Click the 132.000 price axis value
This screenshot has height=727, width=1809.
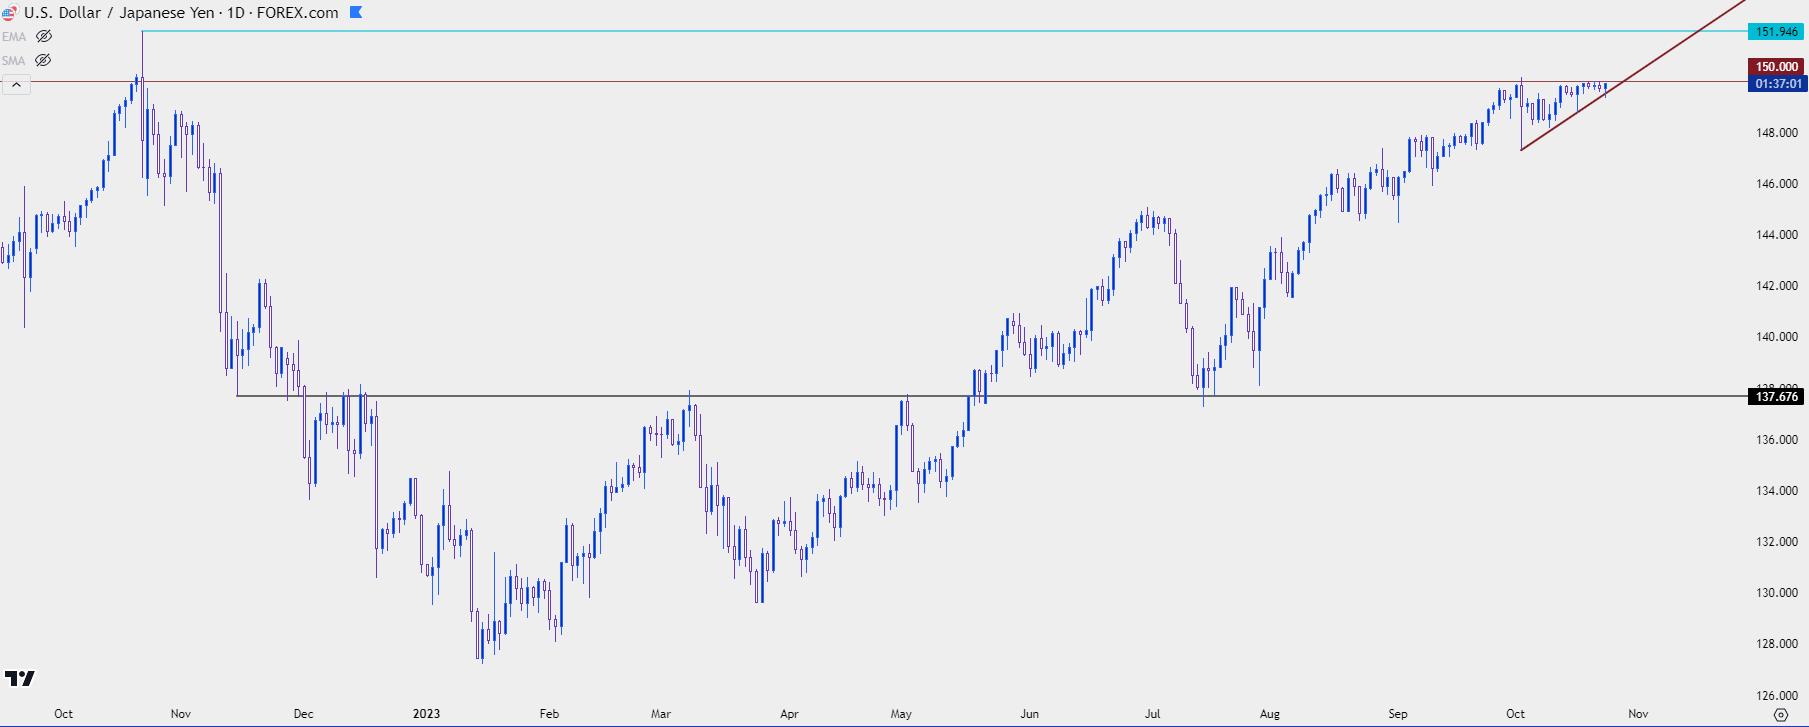1777,542
